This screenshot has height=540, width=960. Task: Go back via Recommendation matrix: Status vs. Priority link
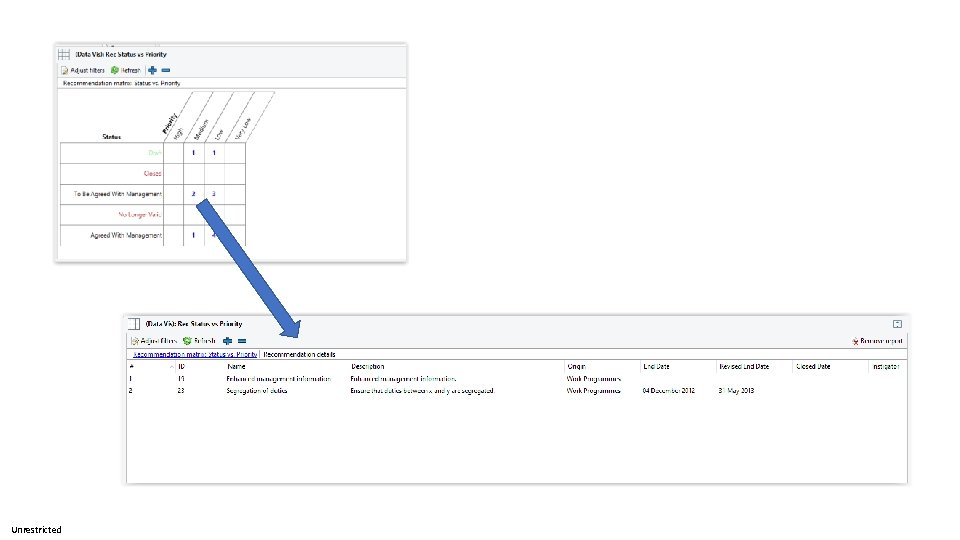coord(195,354)
